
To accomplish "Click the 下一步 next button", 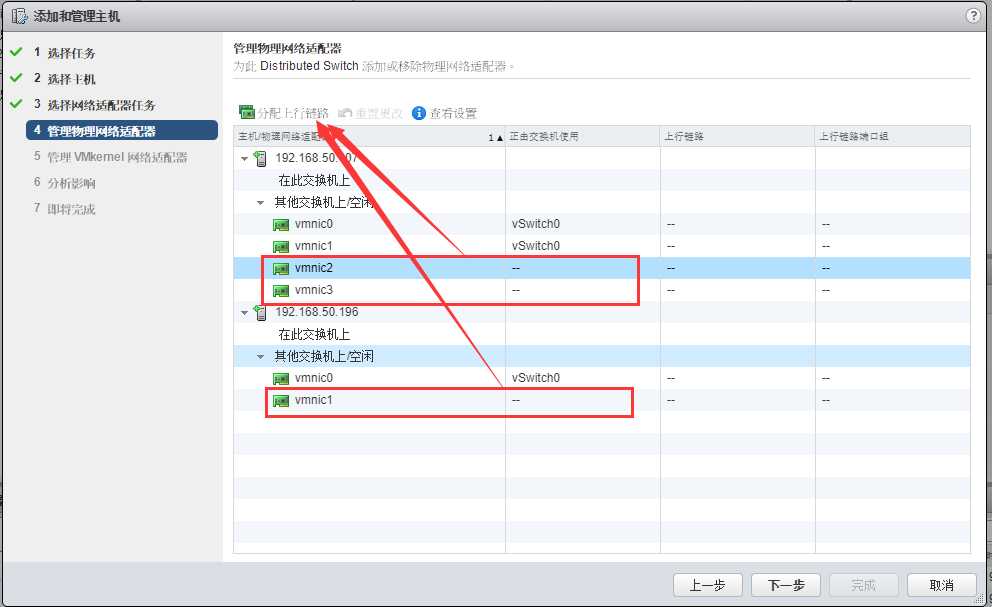I will click(x=786, y=585).
